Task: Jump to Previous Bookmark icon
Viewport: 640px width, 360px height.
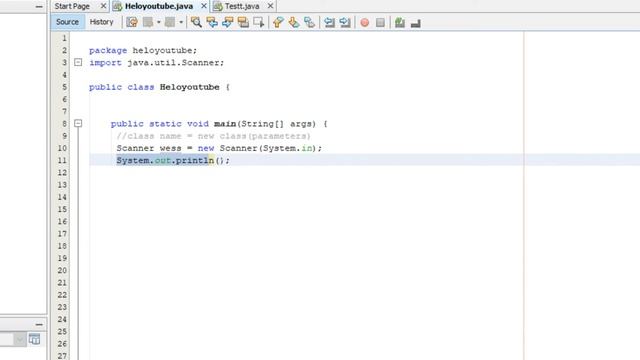Action: tap(278, 22)
